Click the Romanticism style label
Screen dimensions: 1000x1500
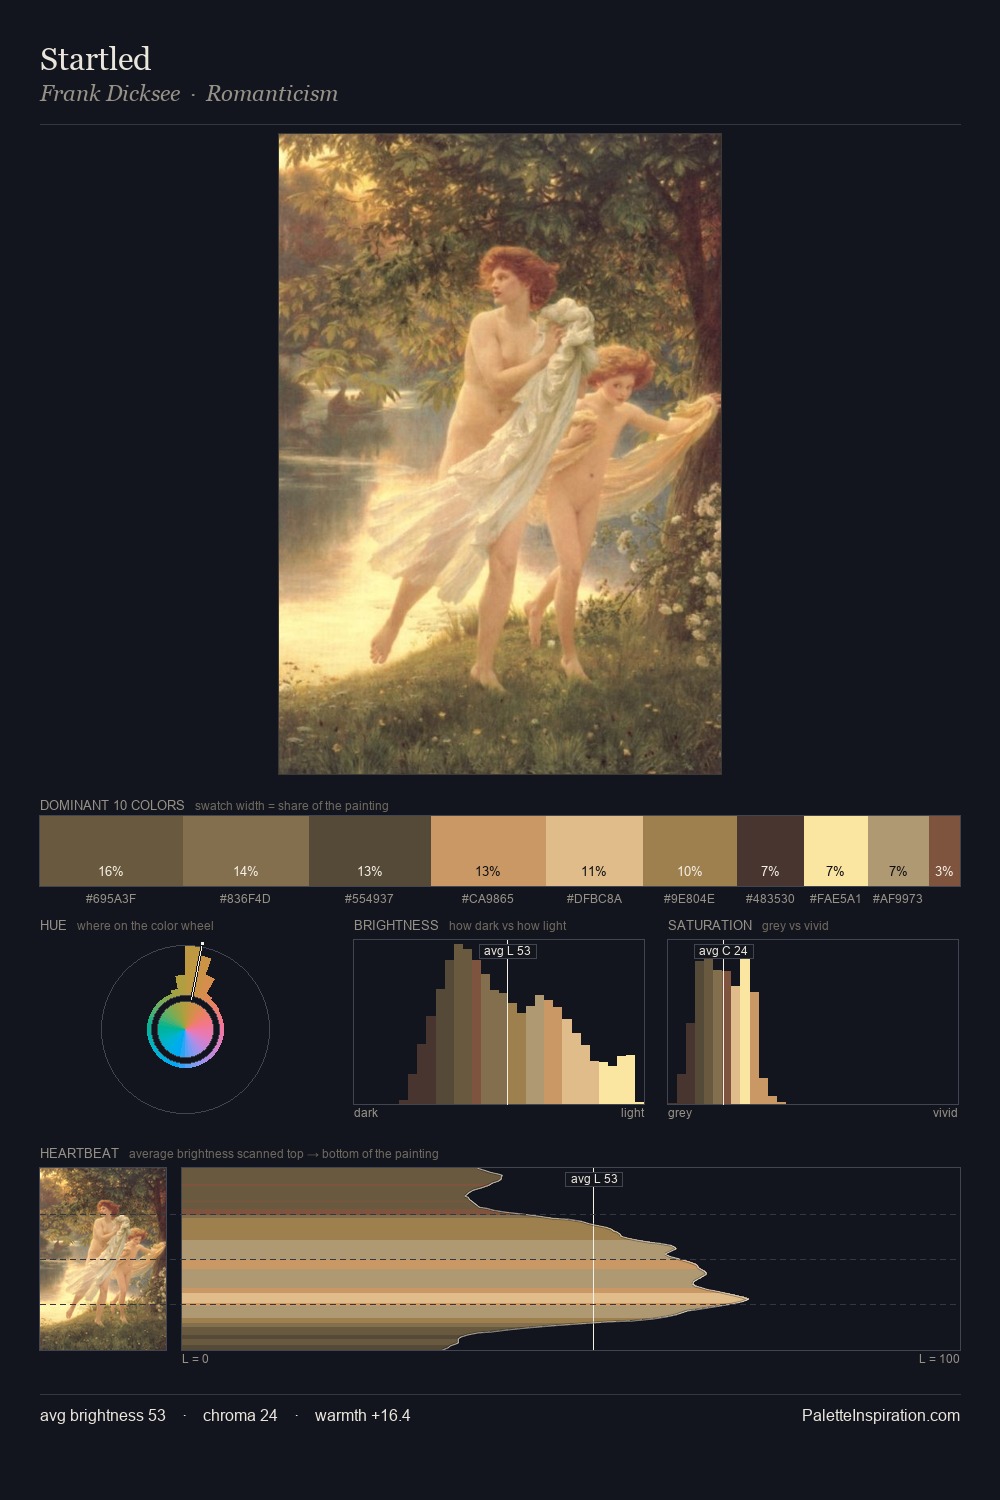tap(272, 94)
